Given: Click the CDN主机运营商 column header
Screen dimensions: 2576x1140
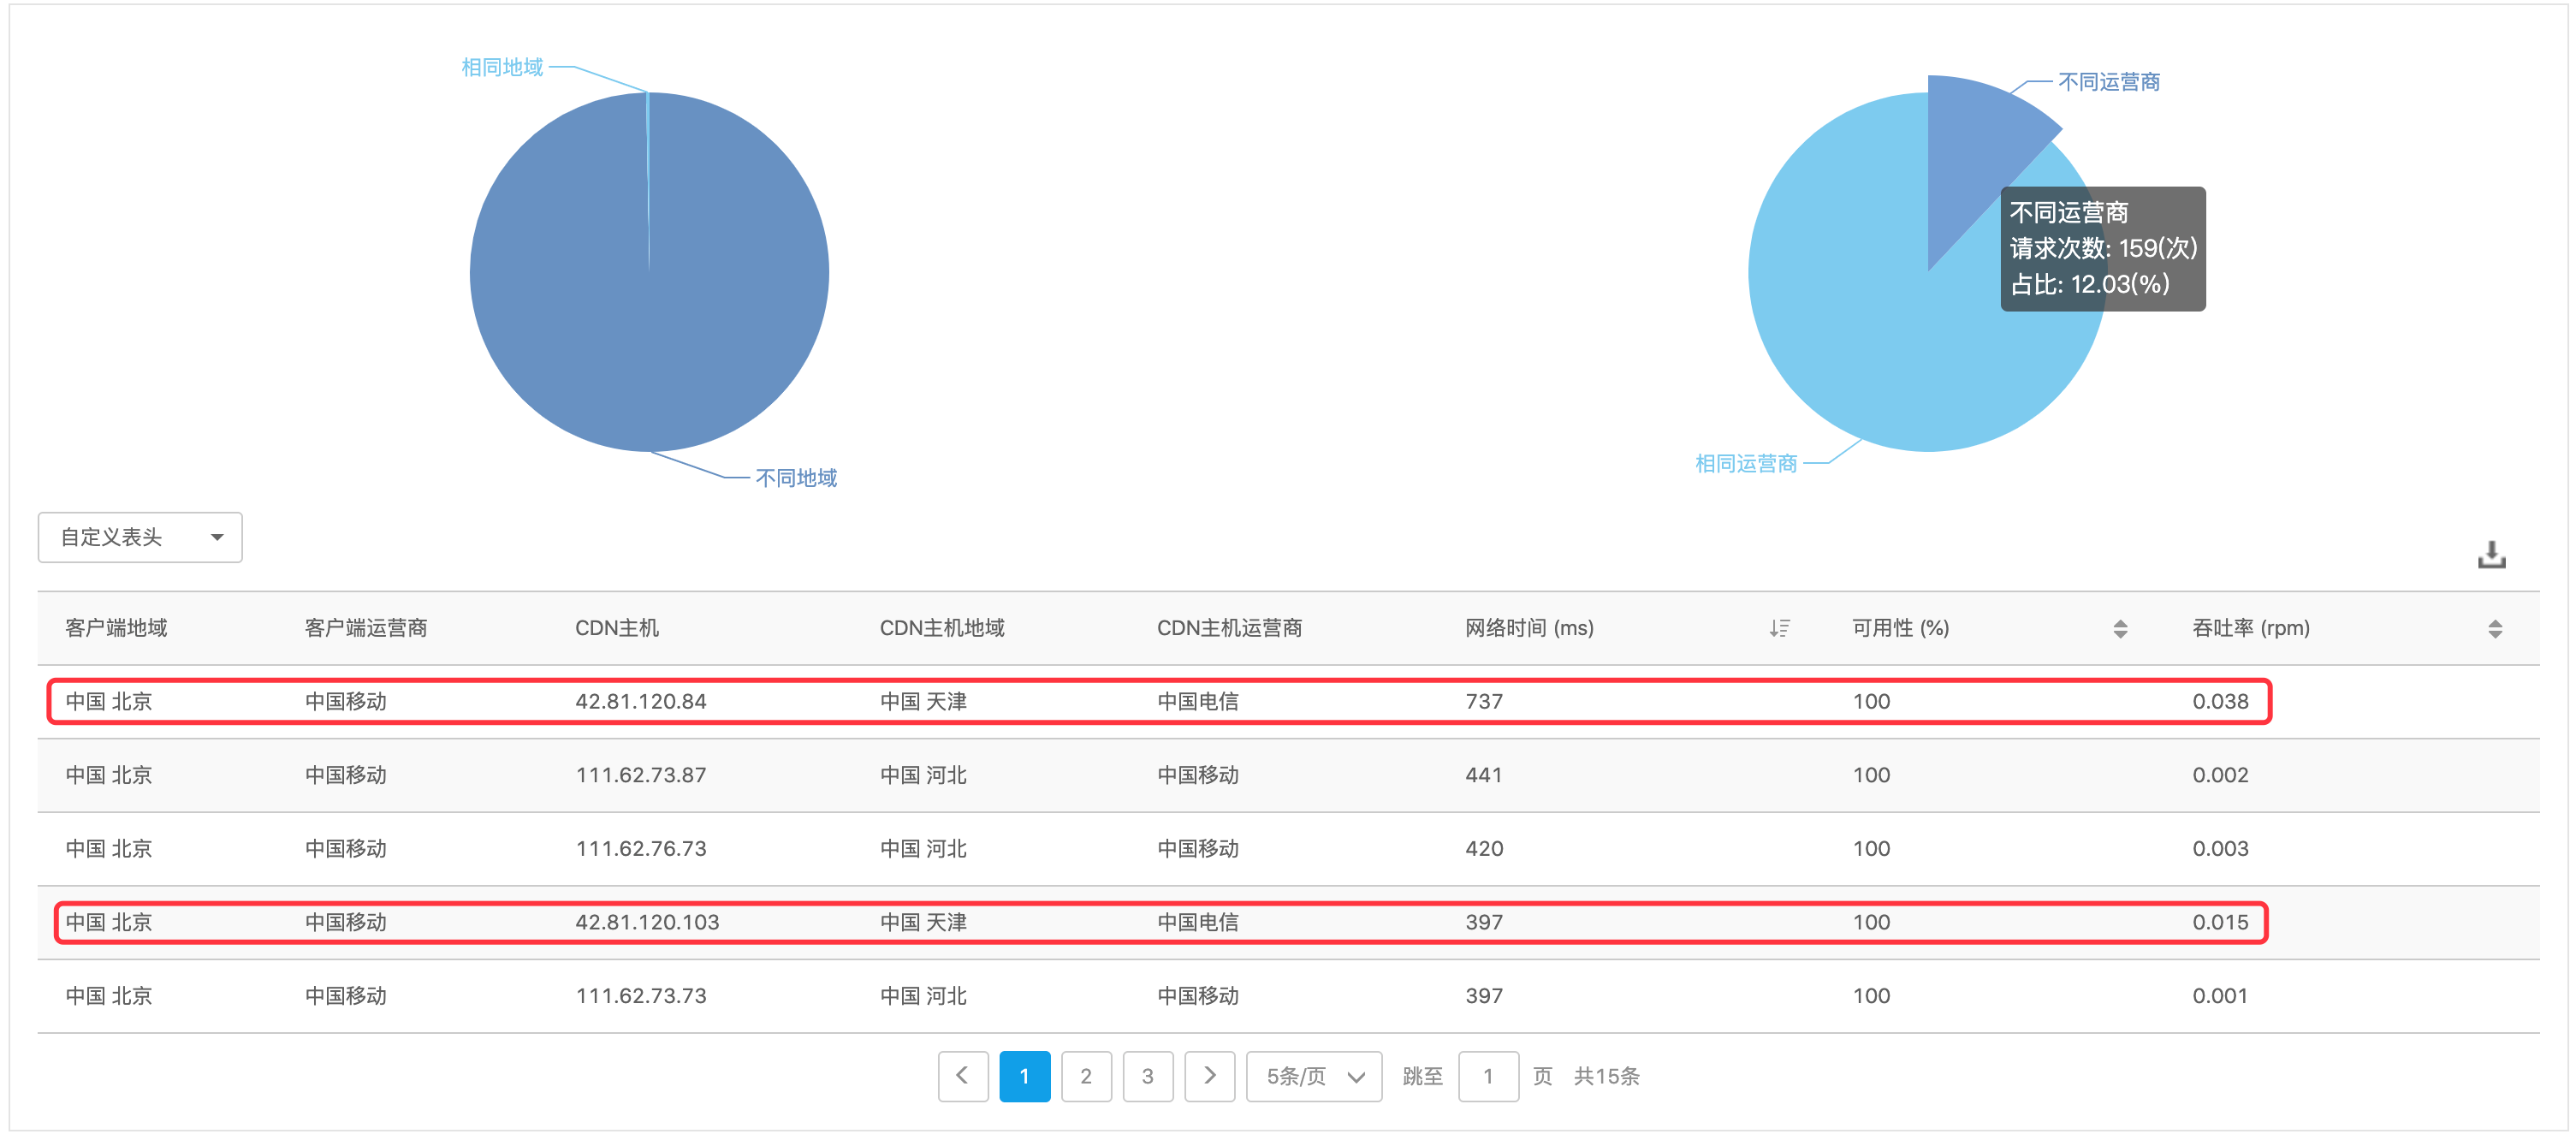Looking at the screenshot, I should coord(1229,628).
